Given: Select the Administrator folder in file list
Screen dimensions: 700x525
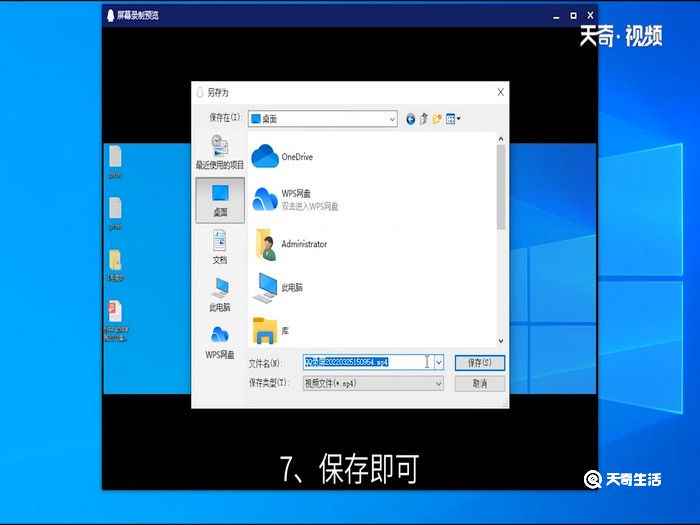Looking at the screenshot, I should coord(291,244).
